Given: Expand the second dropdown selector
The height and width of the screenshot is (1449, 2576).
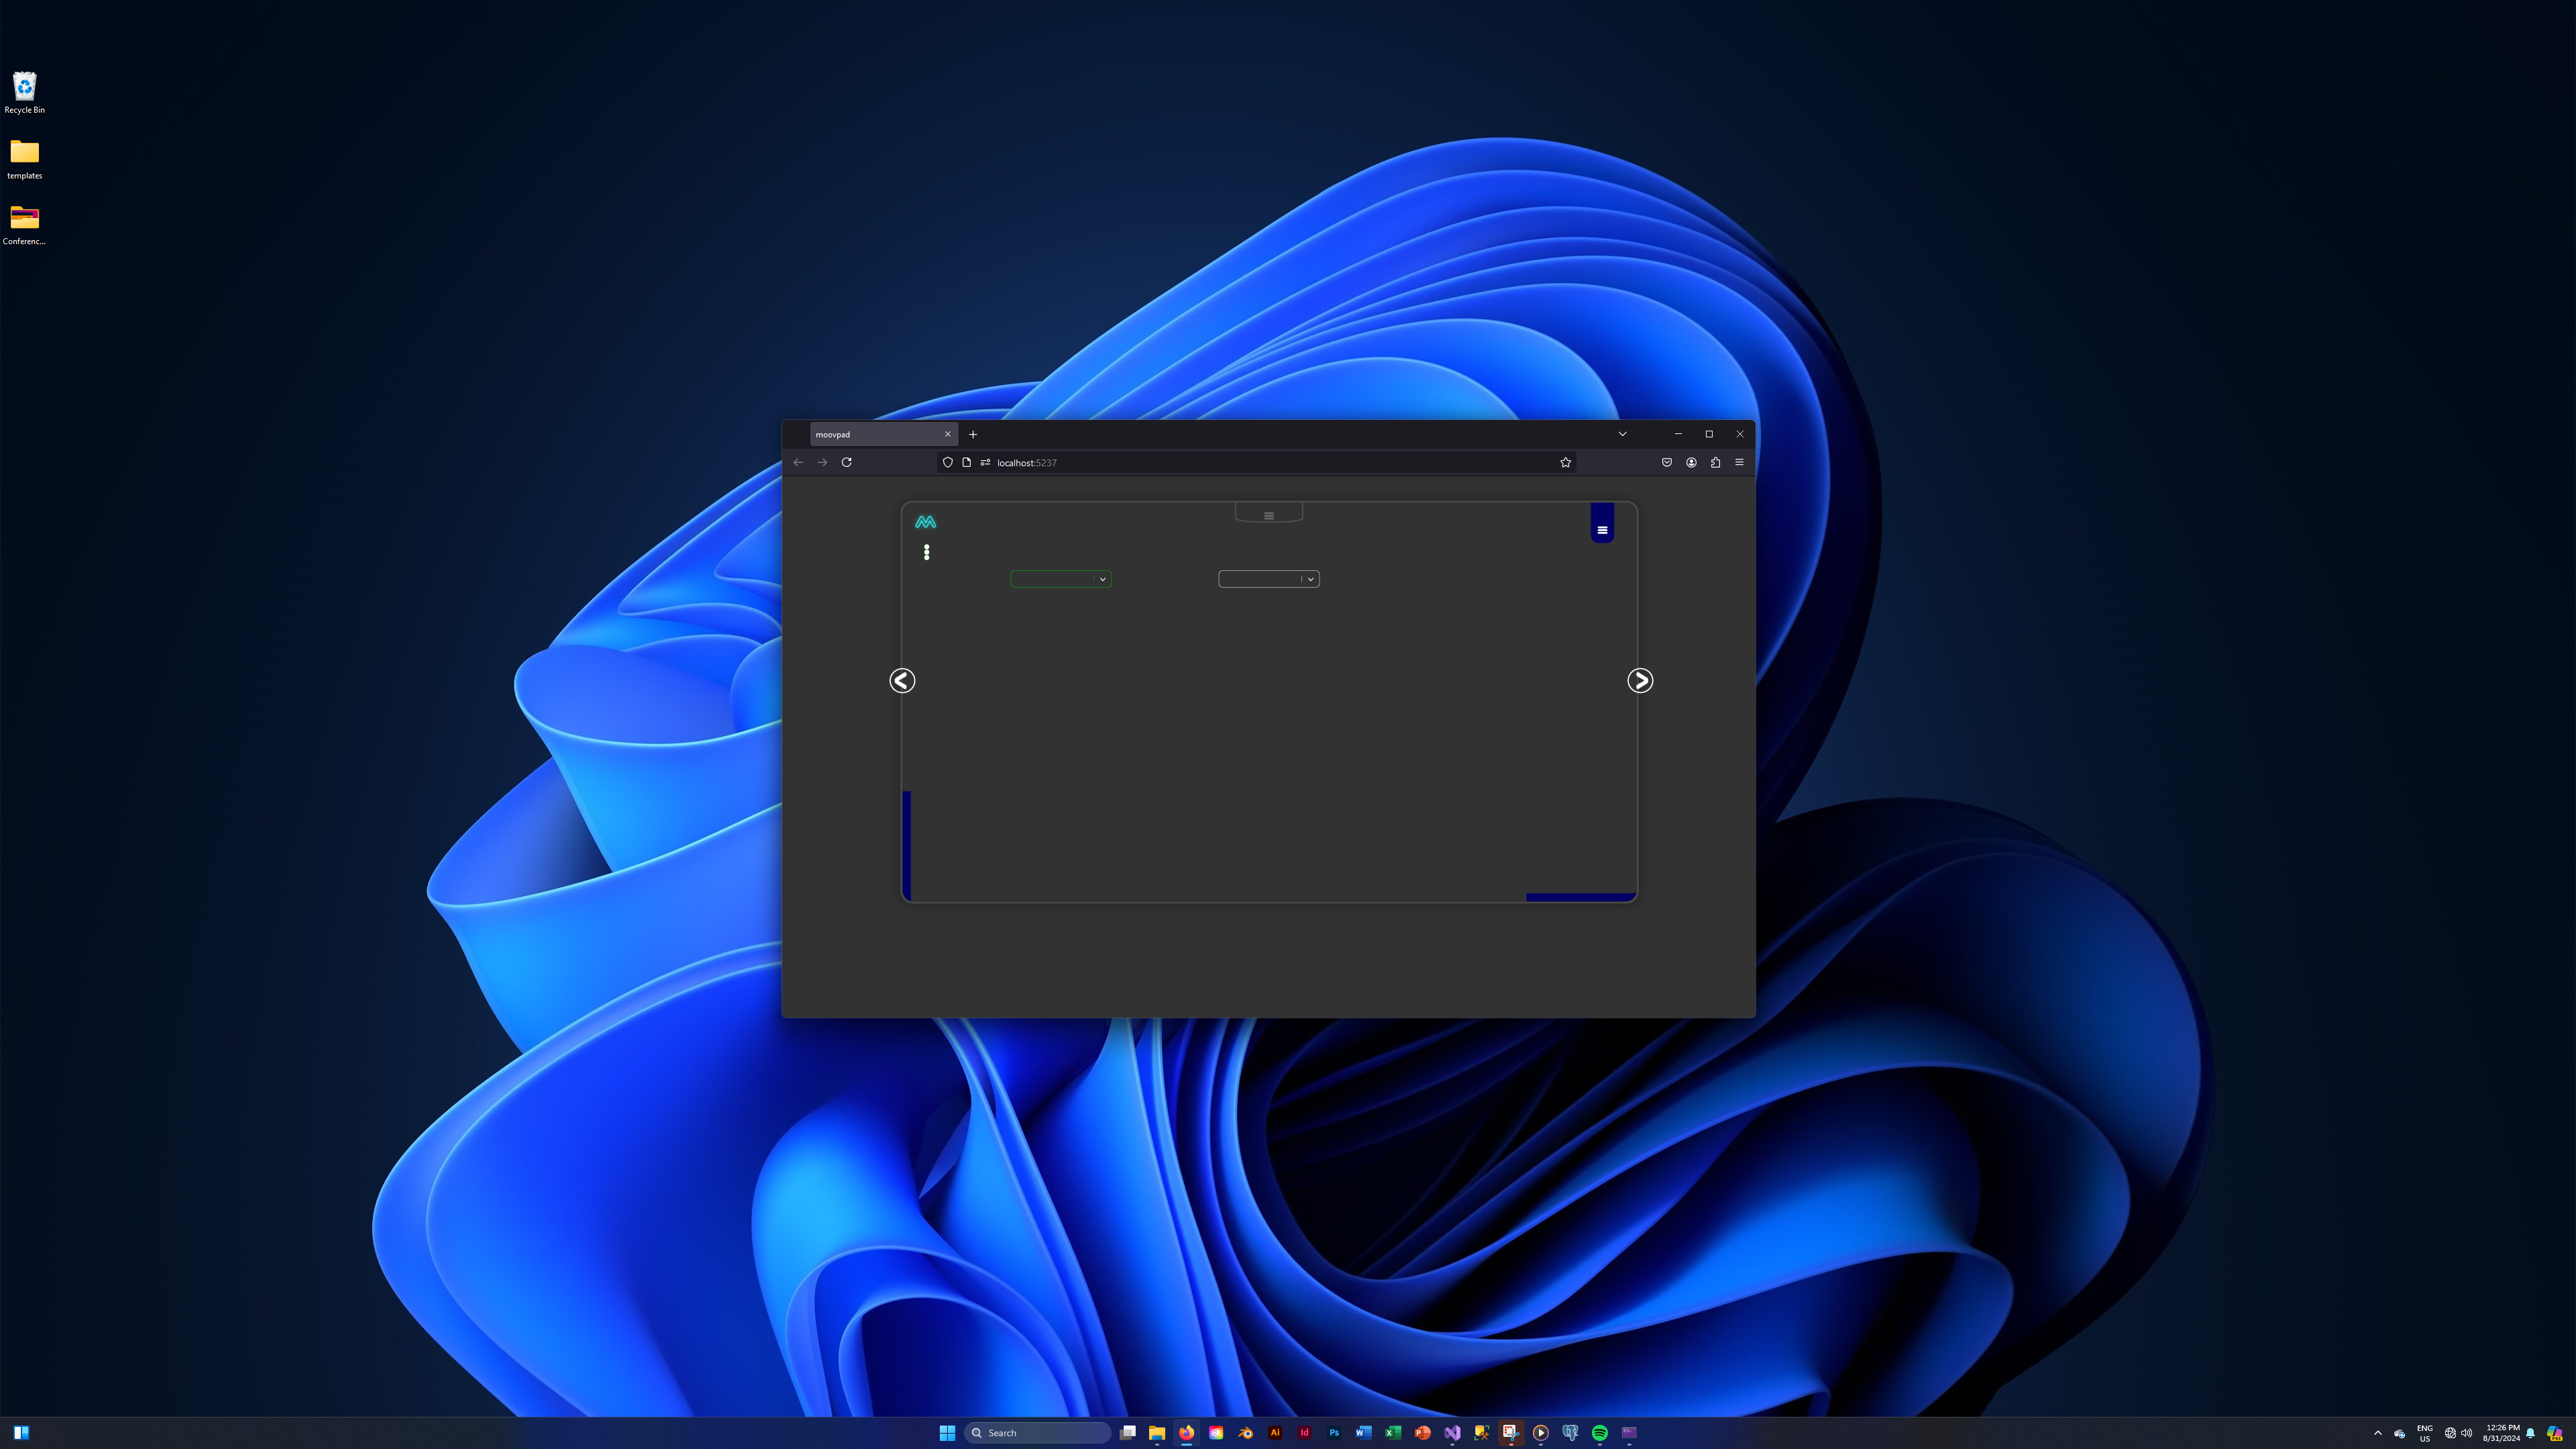Looking at the screenshot, I should 1309,578.
